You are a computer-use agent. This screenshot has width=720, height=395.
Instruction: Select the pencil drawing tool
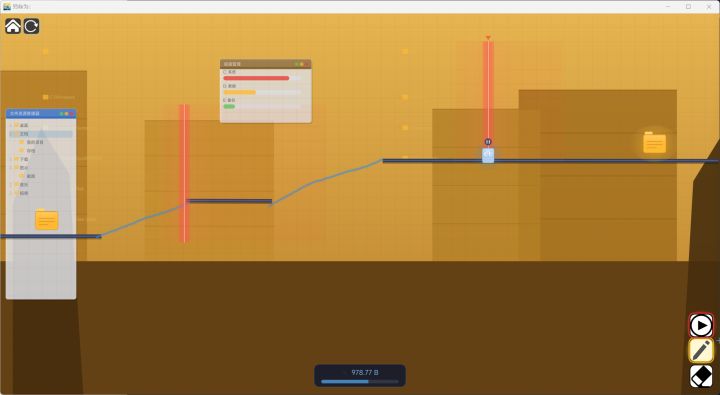pos(701,350)
